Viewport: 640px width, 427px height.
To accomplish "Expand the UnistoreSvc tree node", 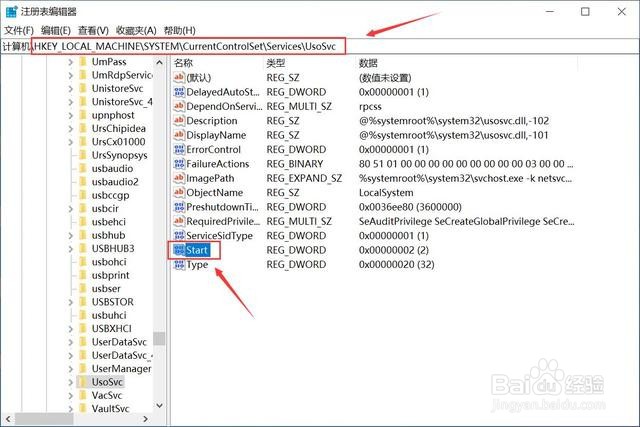I will click(71, 89).
